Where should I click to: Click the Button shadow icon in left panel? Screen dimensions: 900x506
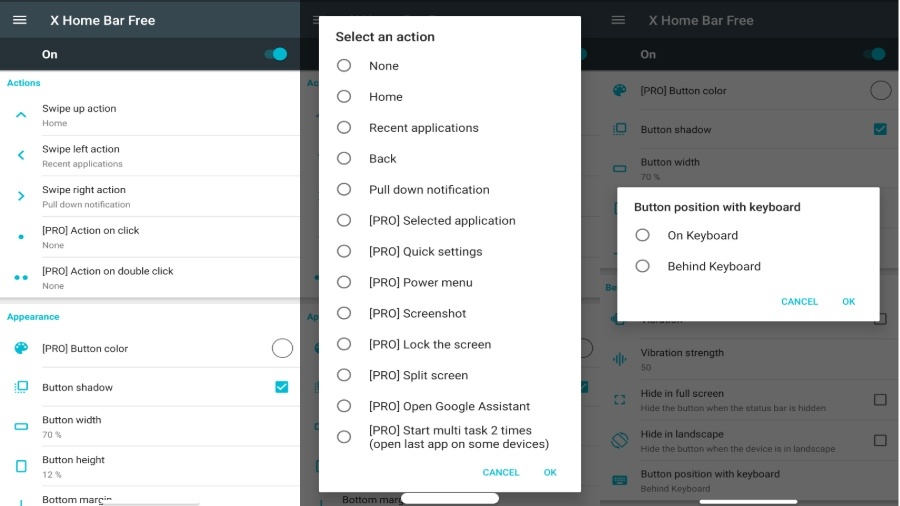tap(21, 387)
